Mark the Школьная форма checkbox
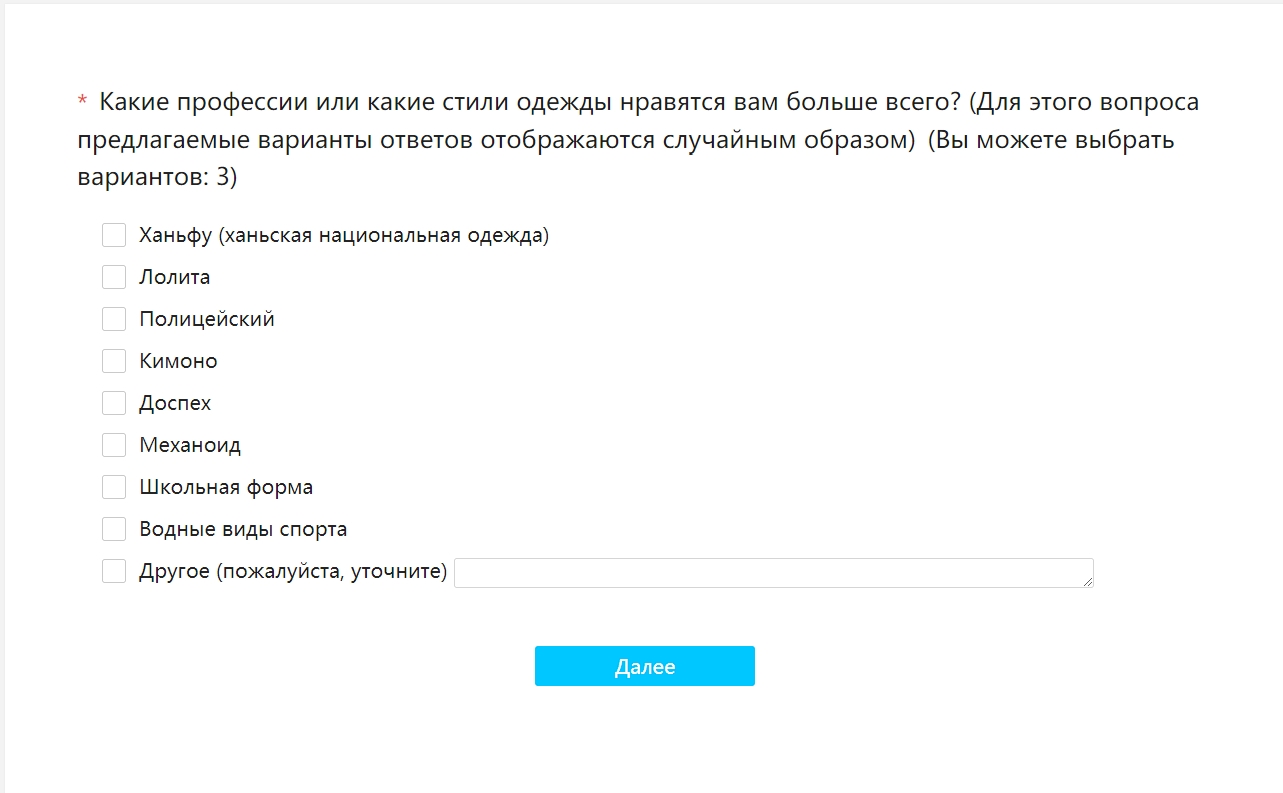1283x793 pixels. (114, 487)
